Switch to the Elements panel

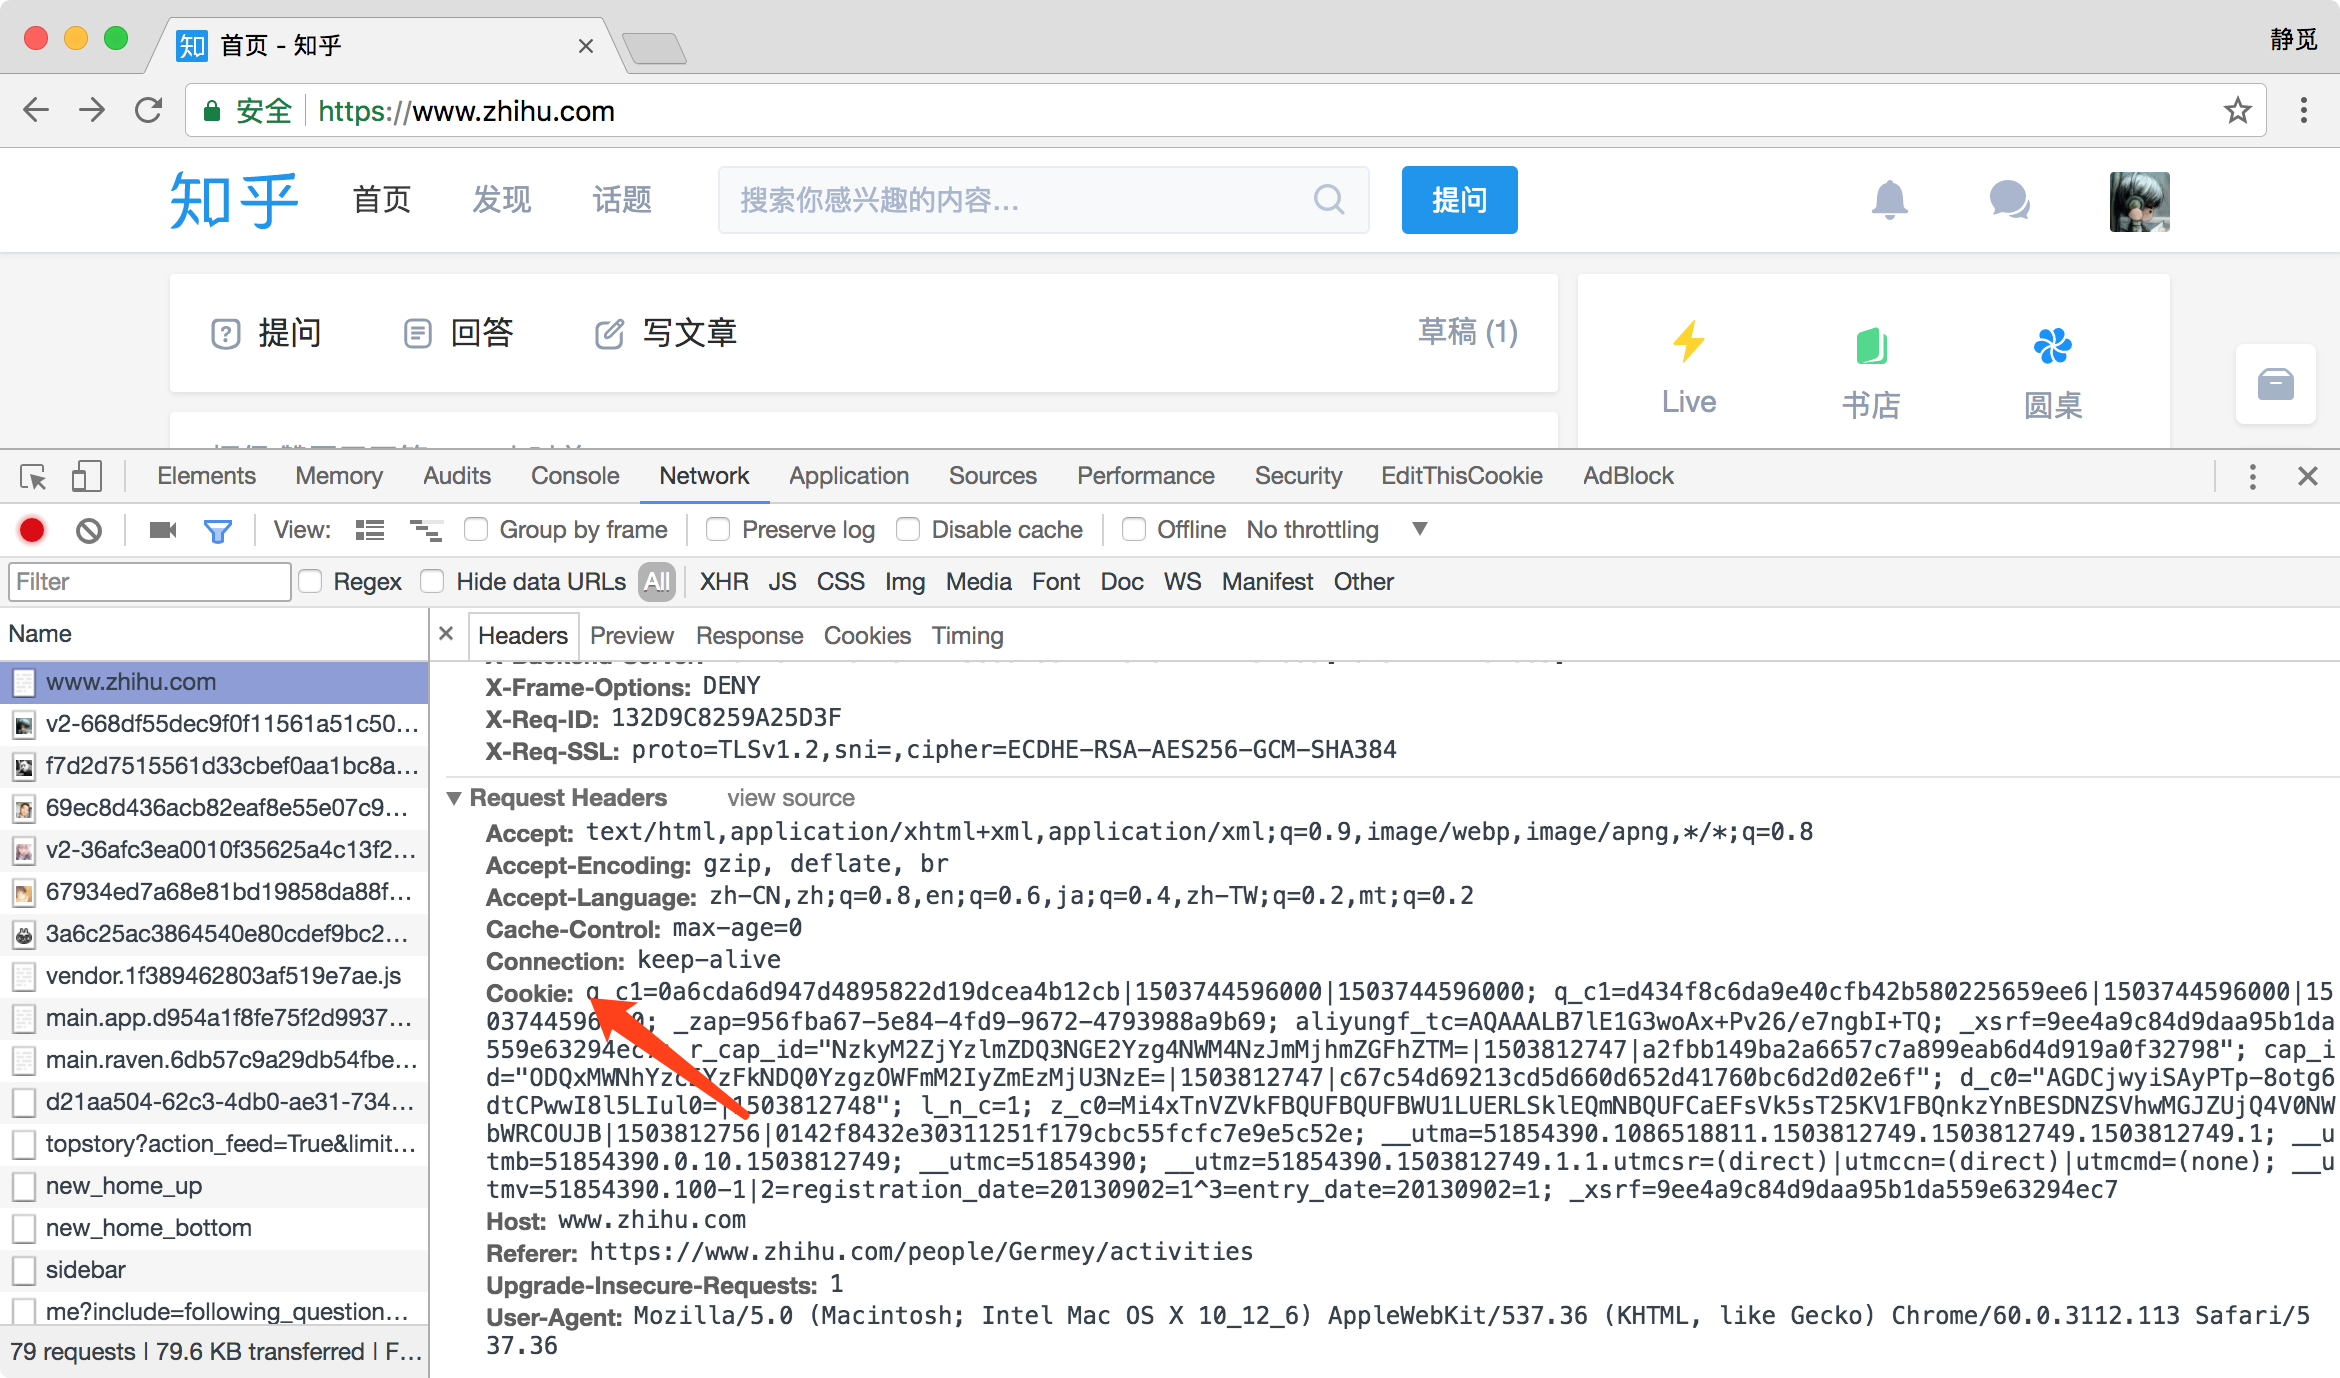(206, 476)
